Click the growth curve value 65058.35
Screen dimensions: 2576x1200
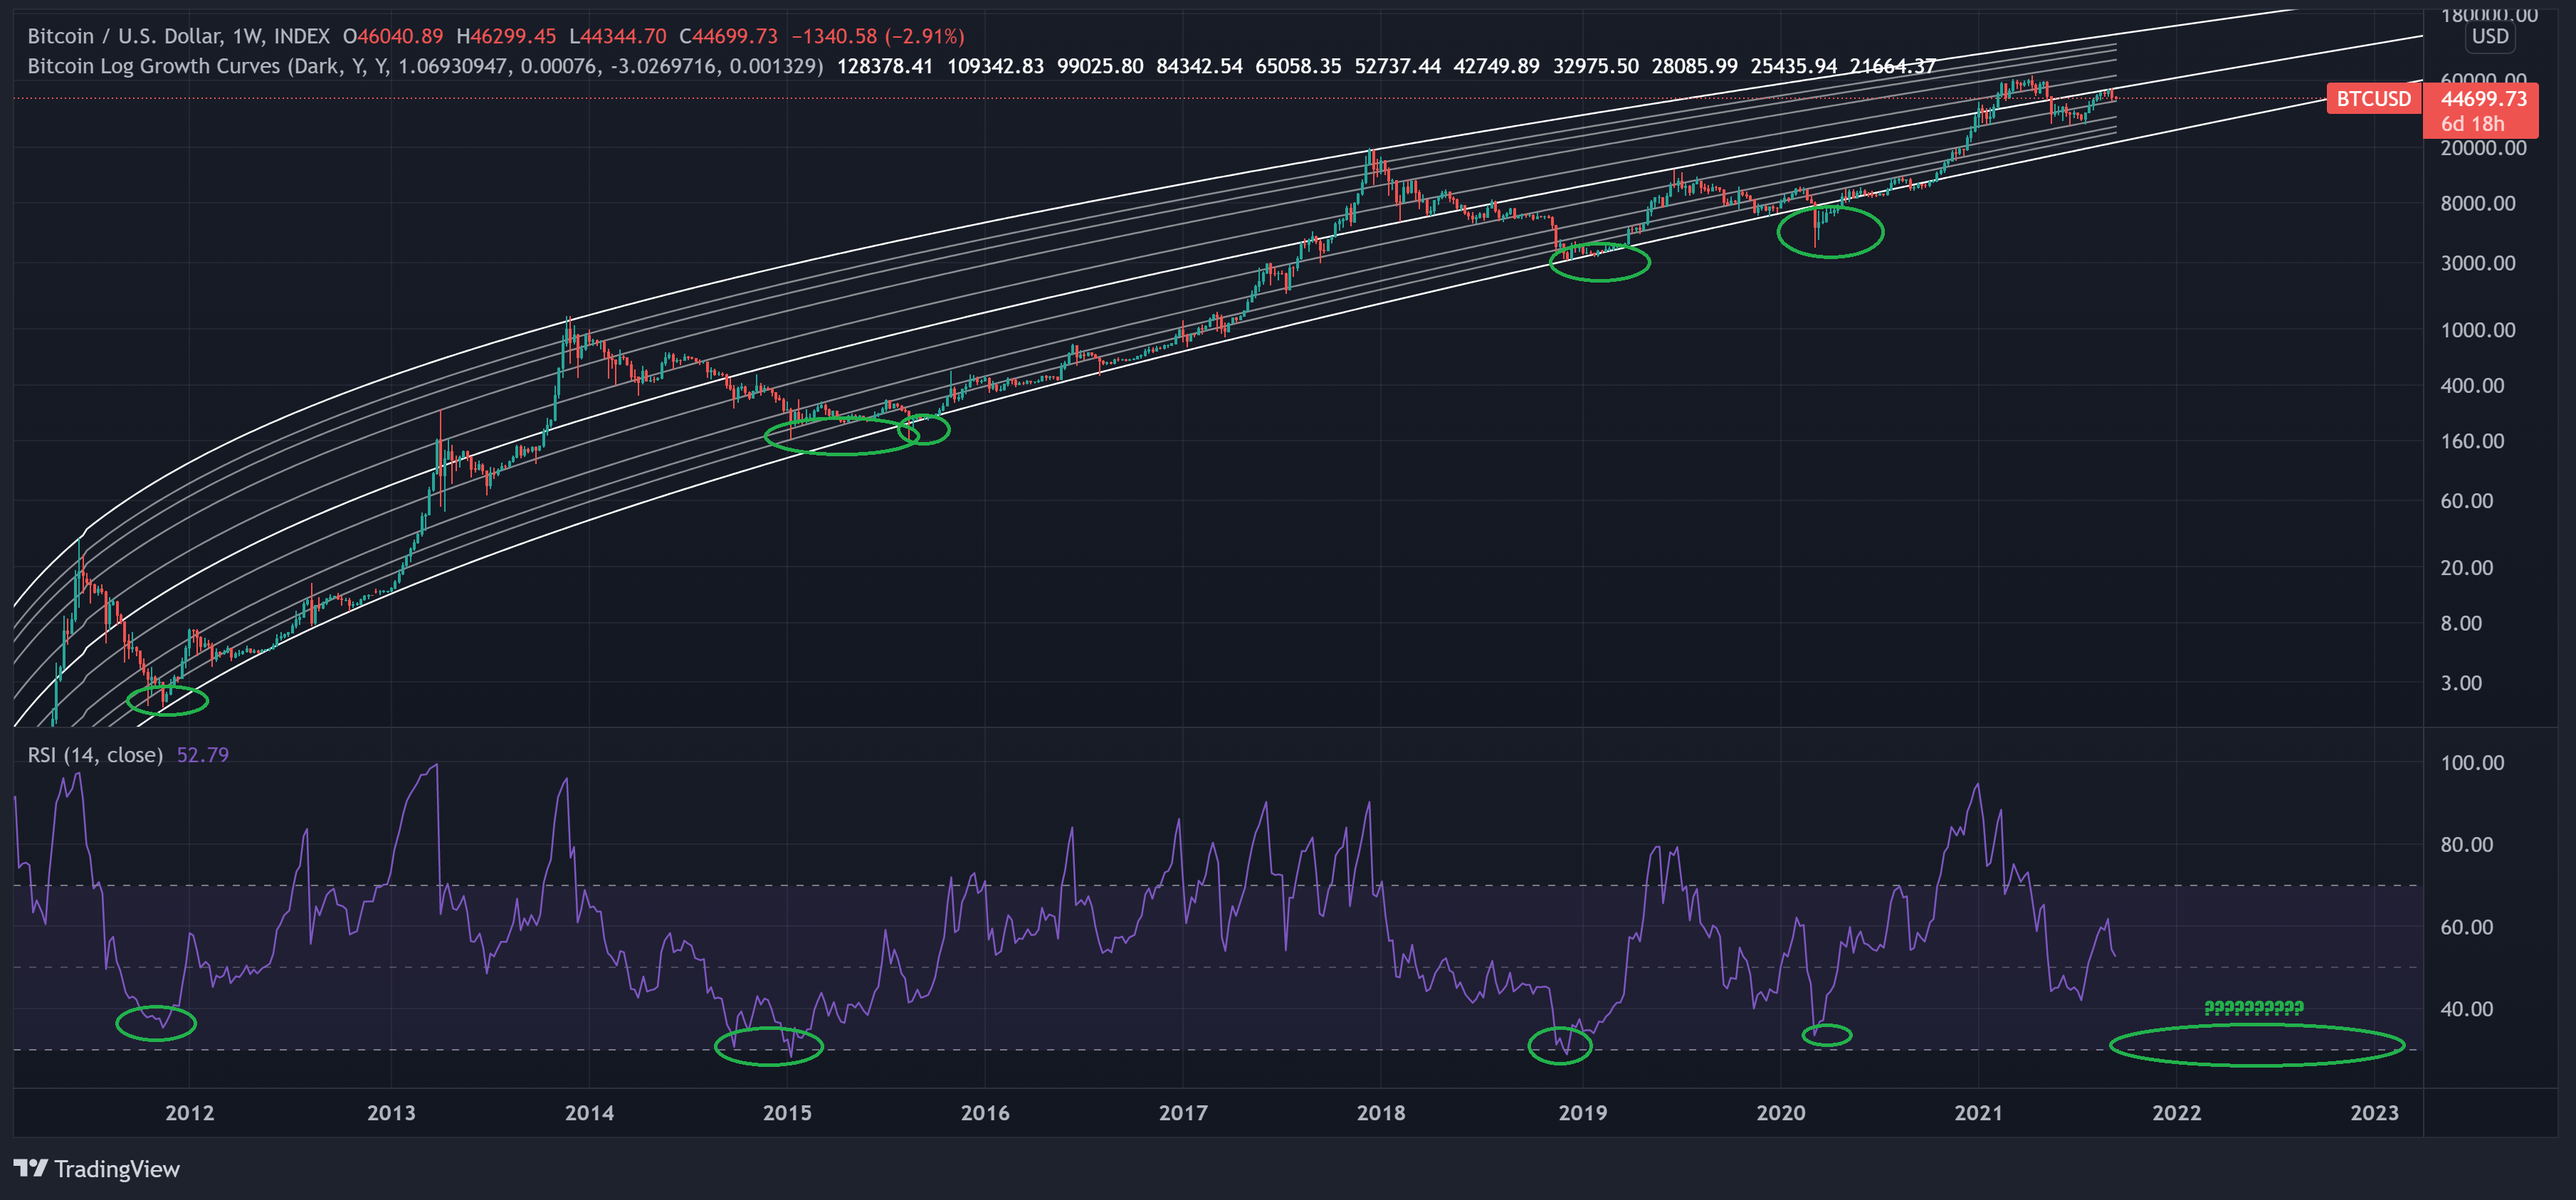1298,66
